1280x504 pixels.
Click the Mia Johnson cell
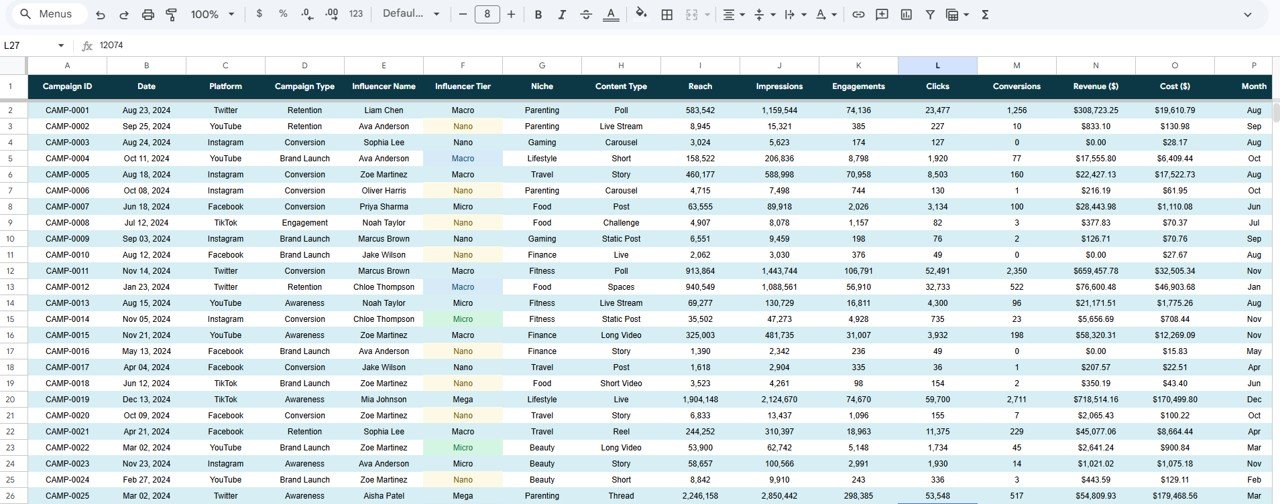tap(384, 399)
